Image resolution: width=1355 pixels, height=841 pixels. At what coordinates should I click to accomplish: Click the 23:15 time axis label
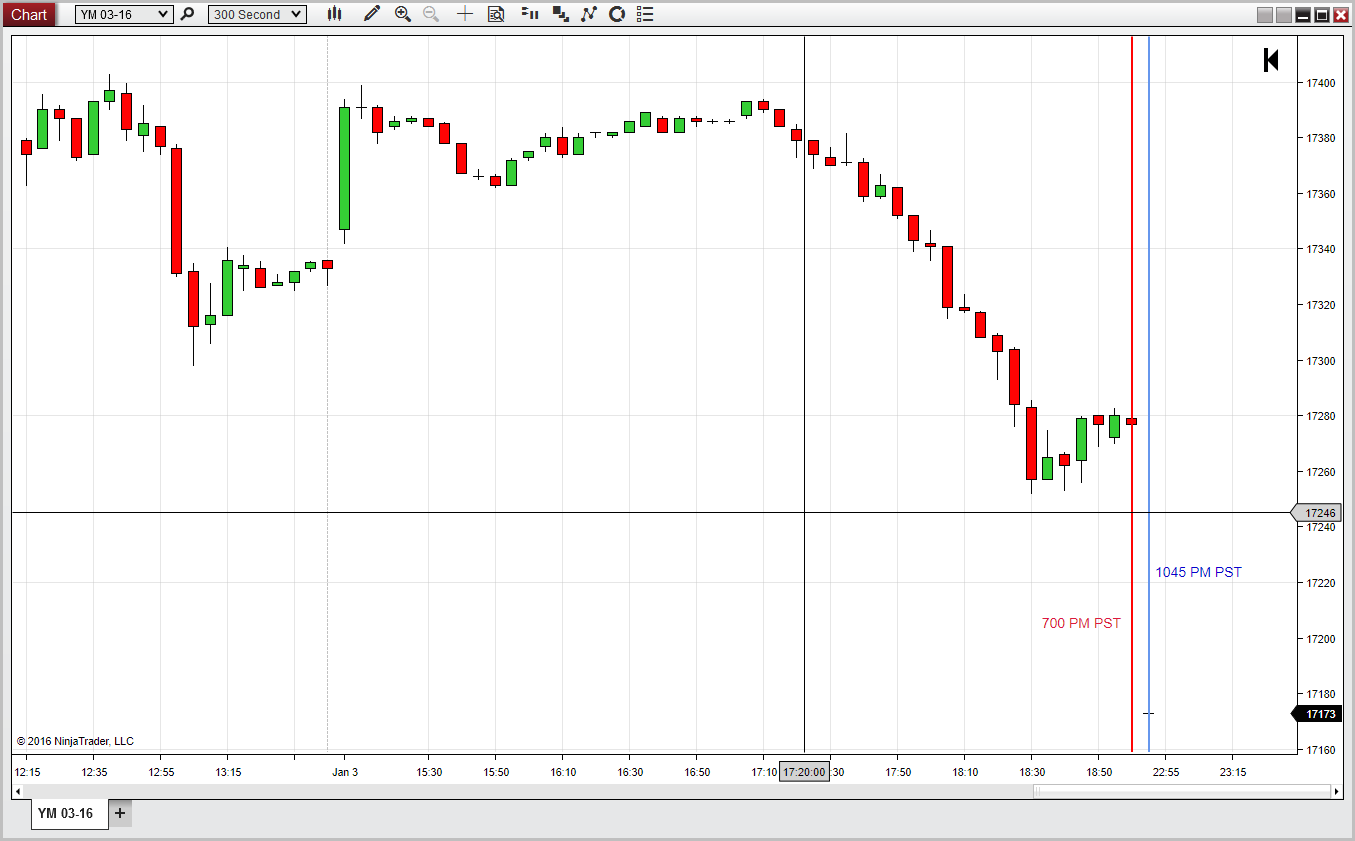pyautogui.click(x=1233, y=772)
